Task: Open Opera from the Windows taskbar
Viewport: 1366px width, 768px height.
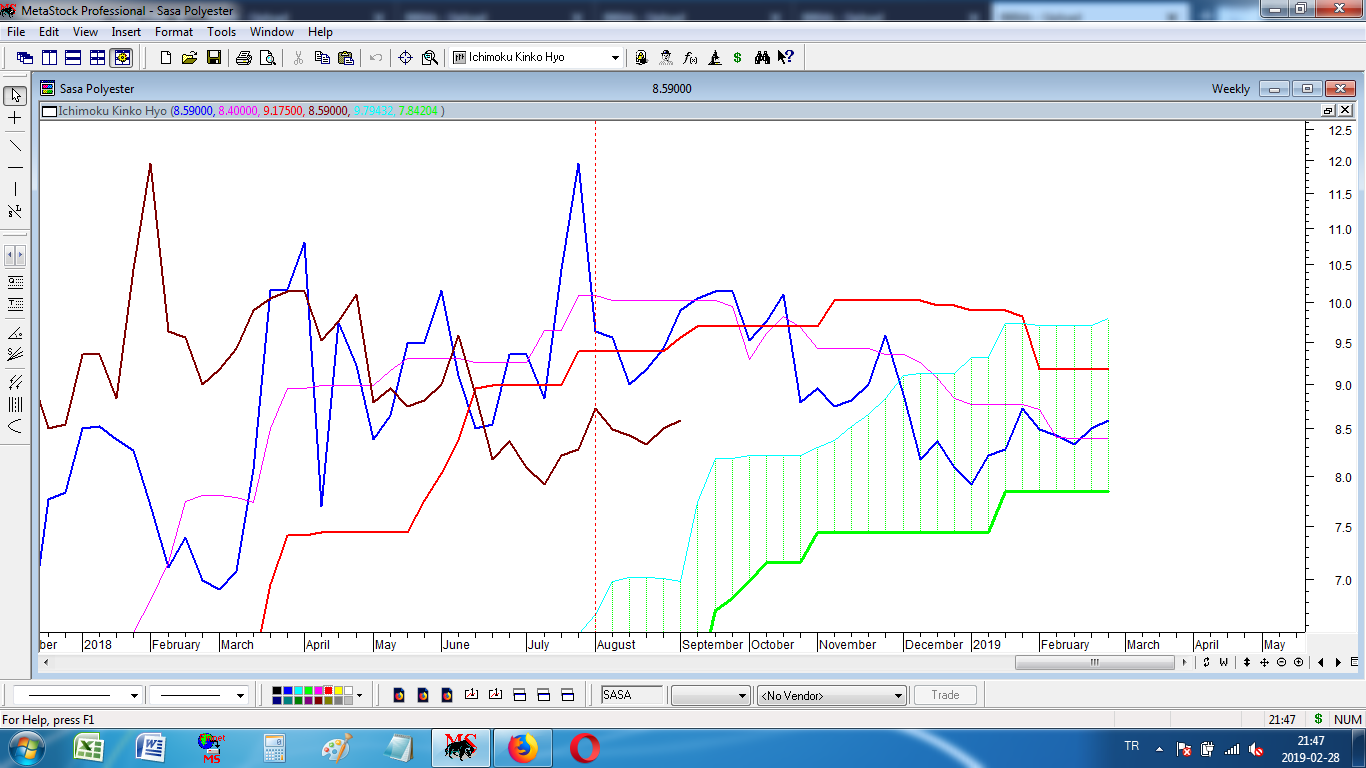Action: [x=584, y=747]
